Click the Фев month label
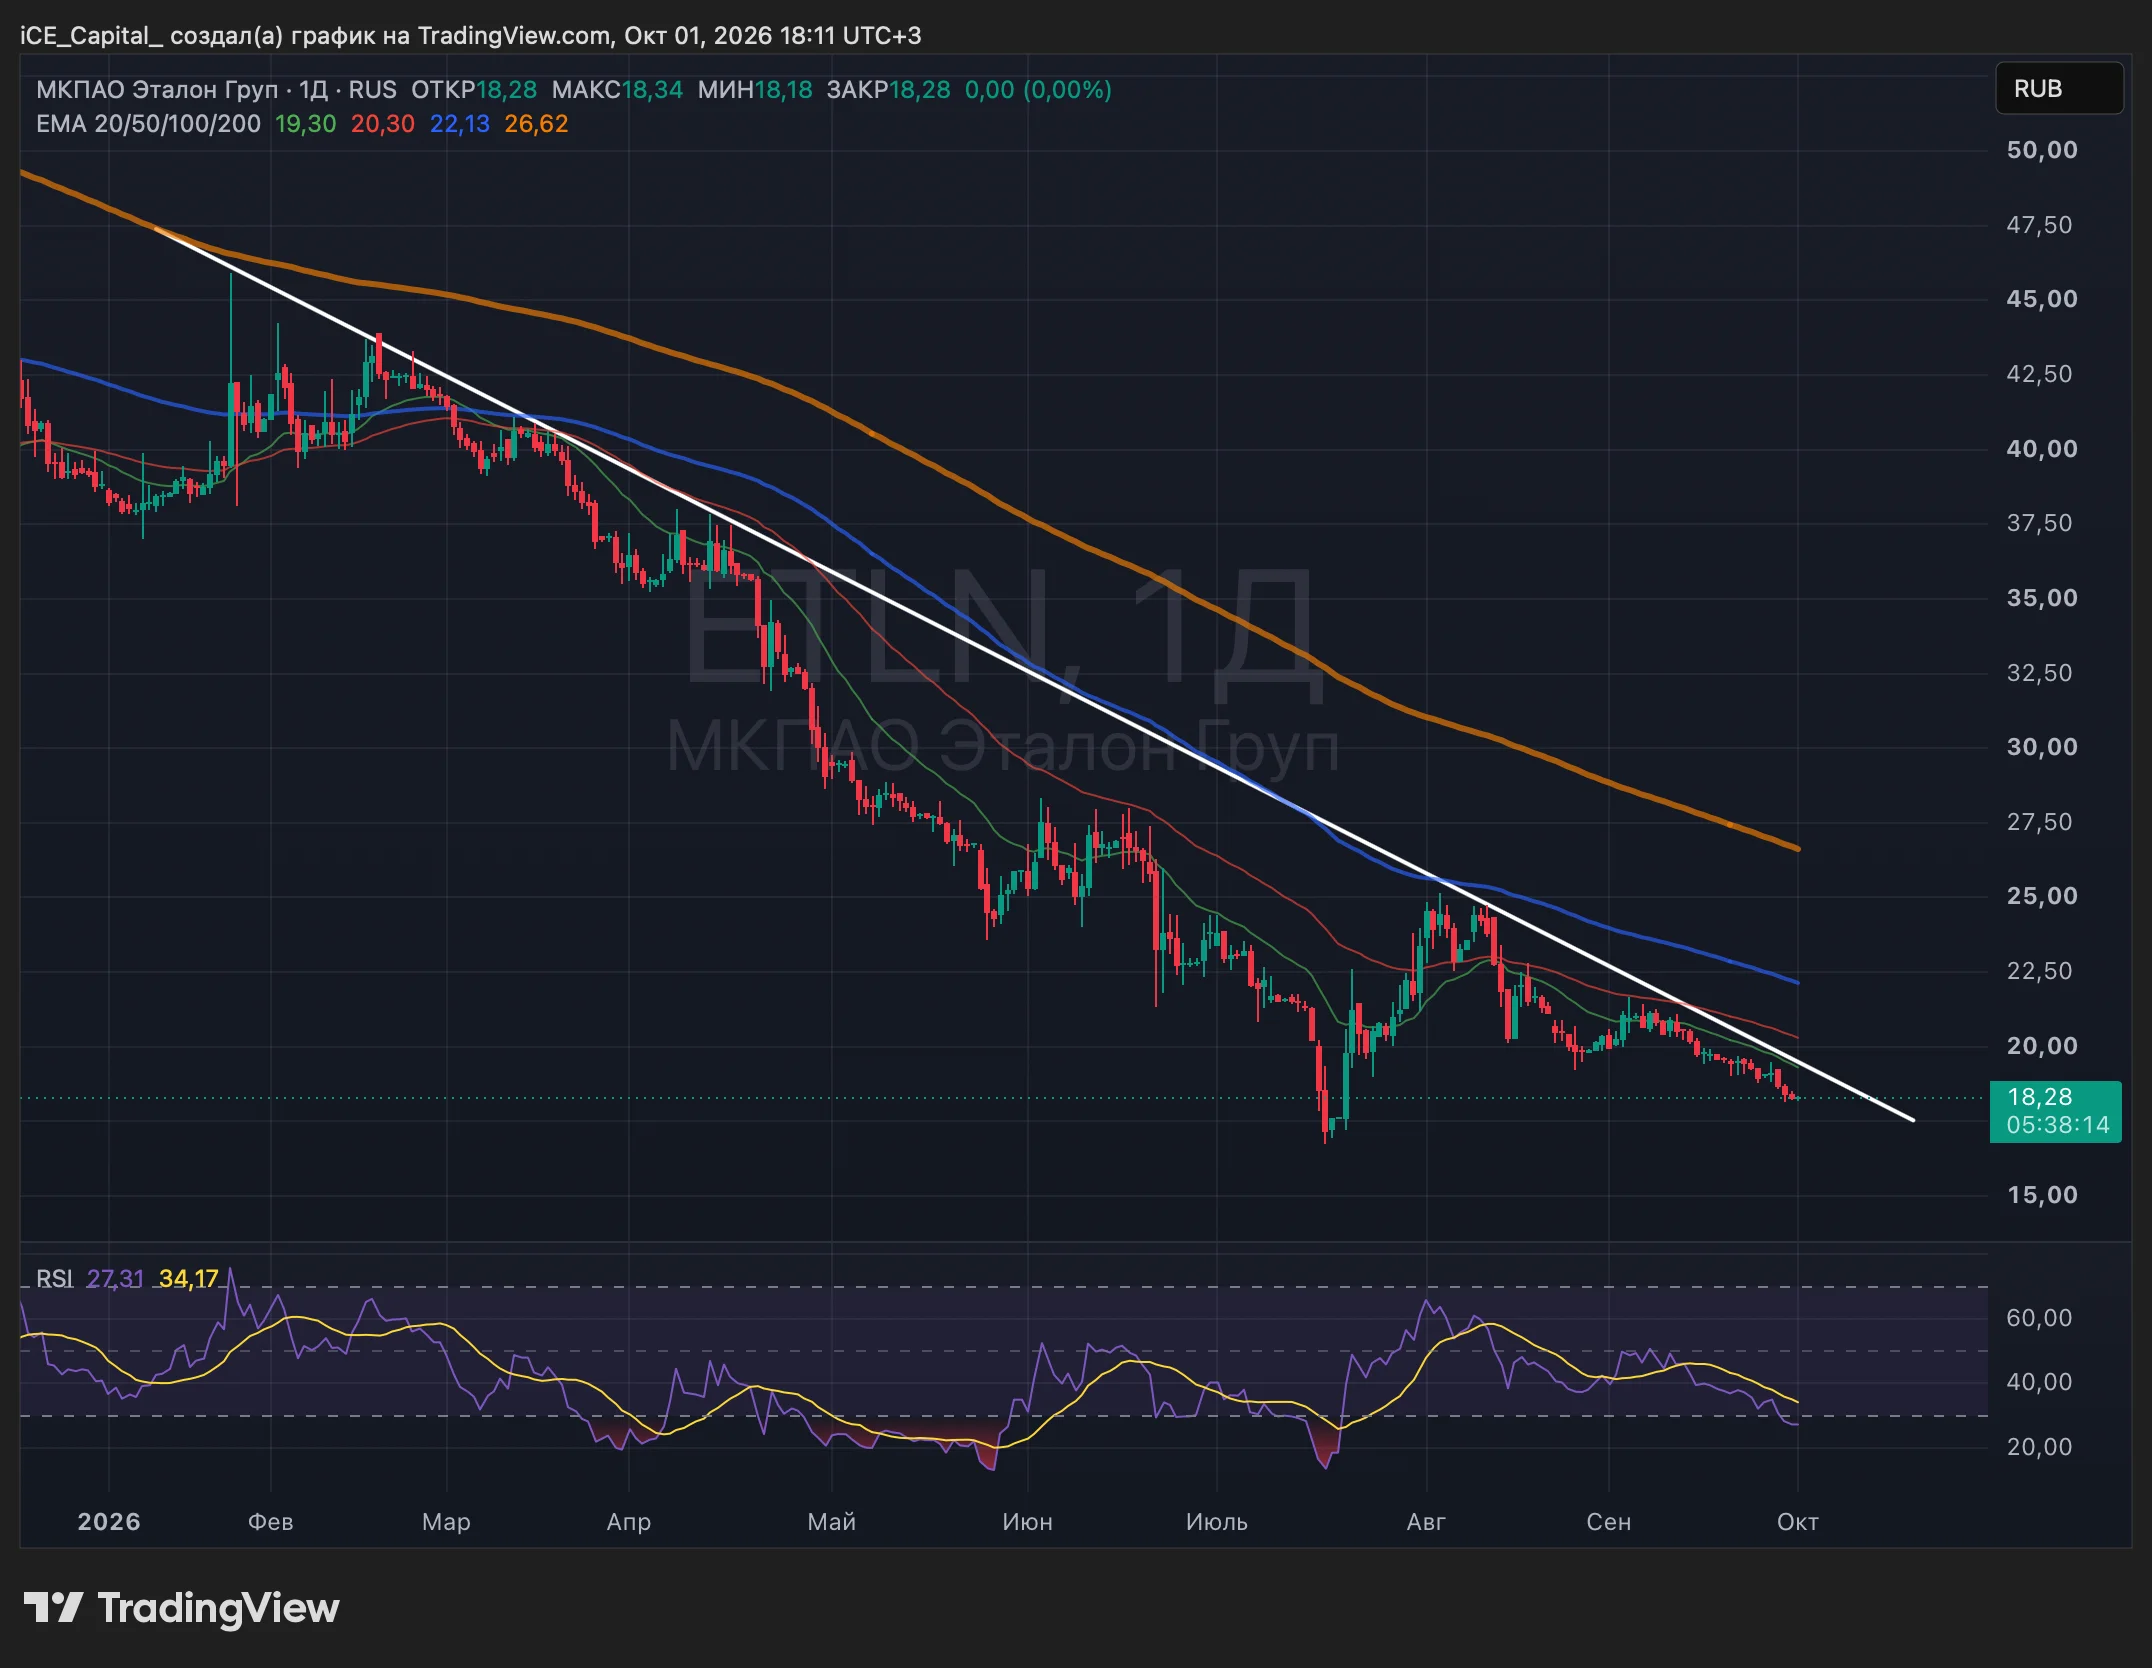 (x=271, y=1522)
